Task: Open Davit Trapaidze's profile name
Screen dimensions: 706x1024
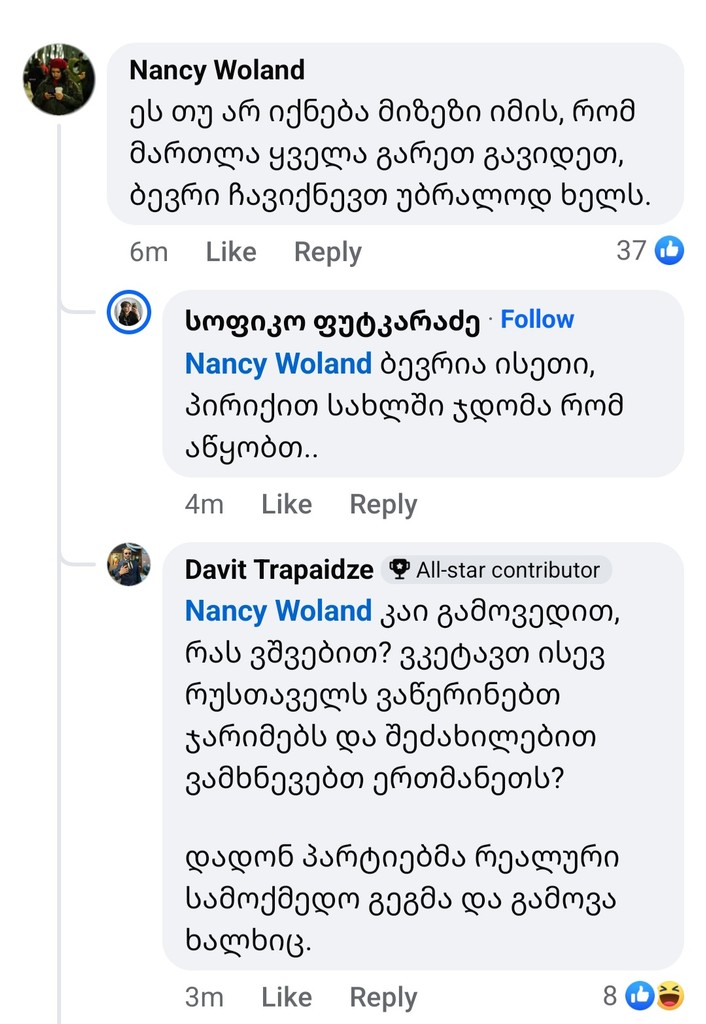Action: (279, 570)
